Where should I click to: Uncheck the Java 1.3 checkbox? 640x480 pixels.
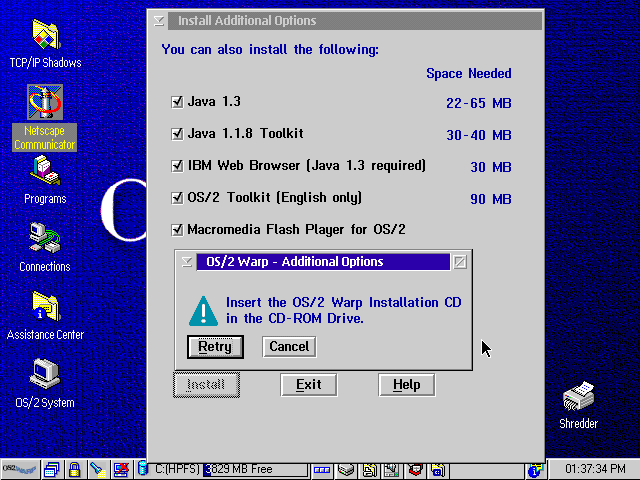click(x=177, y=102)
